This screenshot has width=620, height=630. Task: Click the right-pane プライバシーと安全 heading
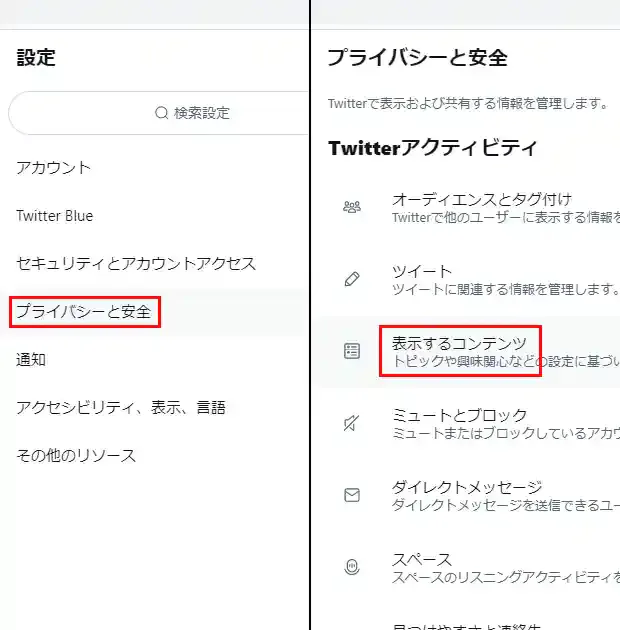[x=417, y=57]
